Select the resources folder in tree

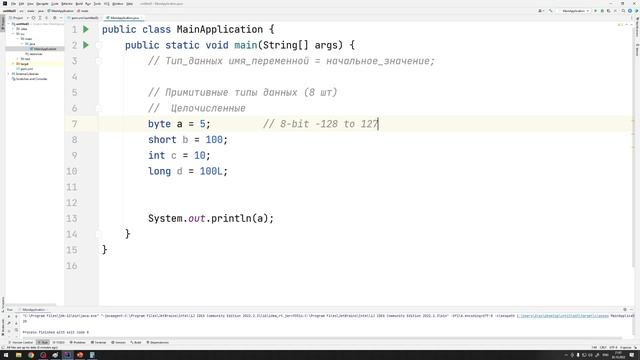(x=34, y=54)
